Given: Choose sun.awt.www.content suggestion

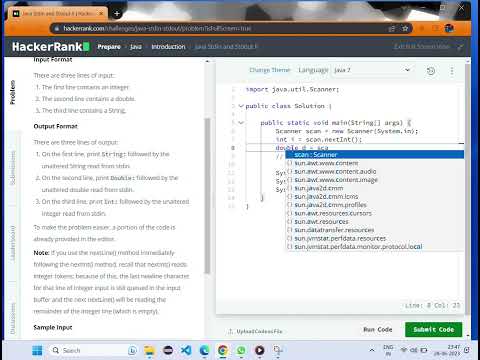Looking at the screenshot, I should (375, 163).
